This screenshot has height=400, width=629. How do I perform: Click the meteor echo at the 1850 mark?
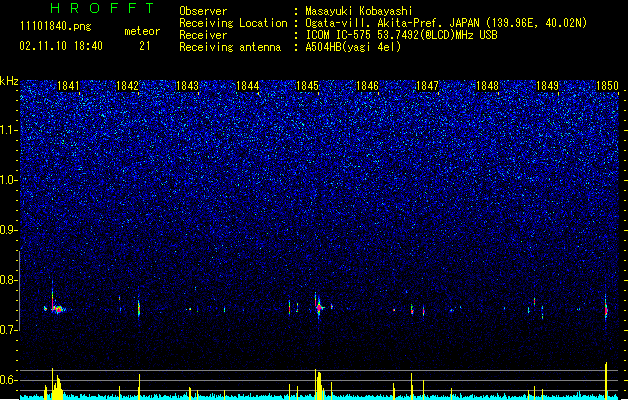click(x=606, y=309)
